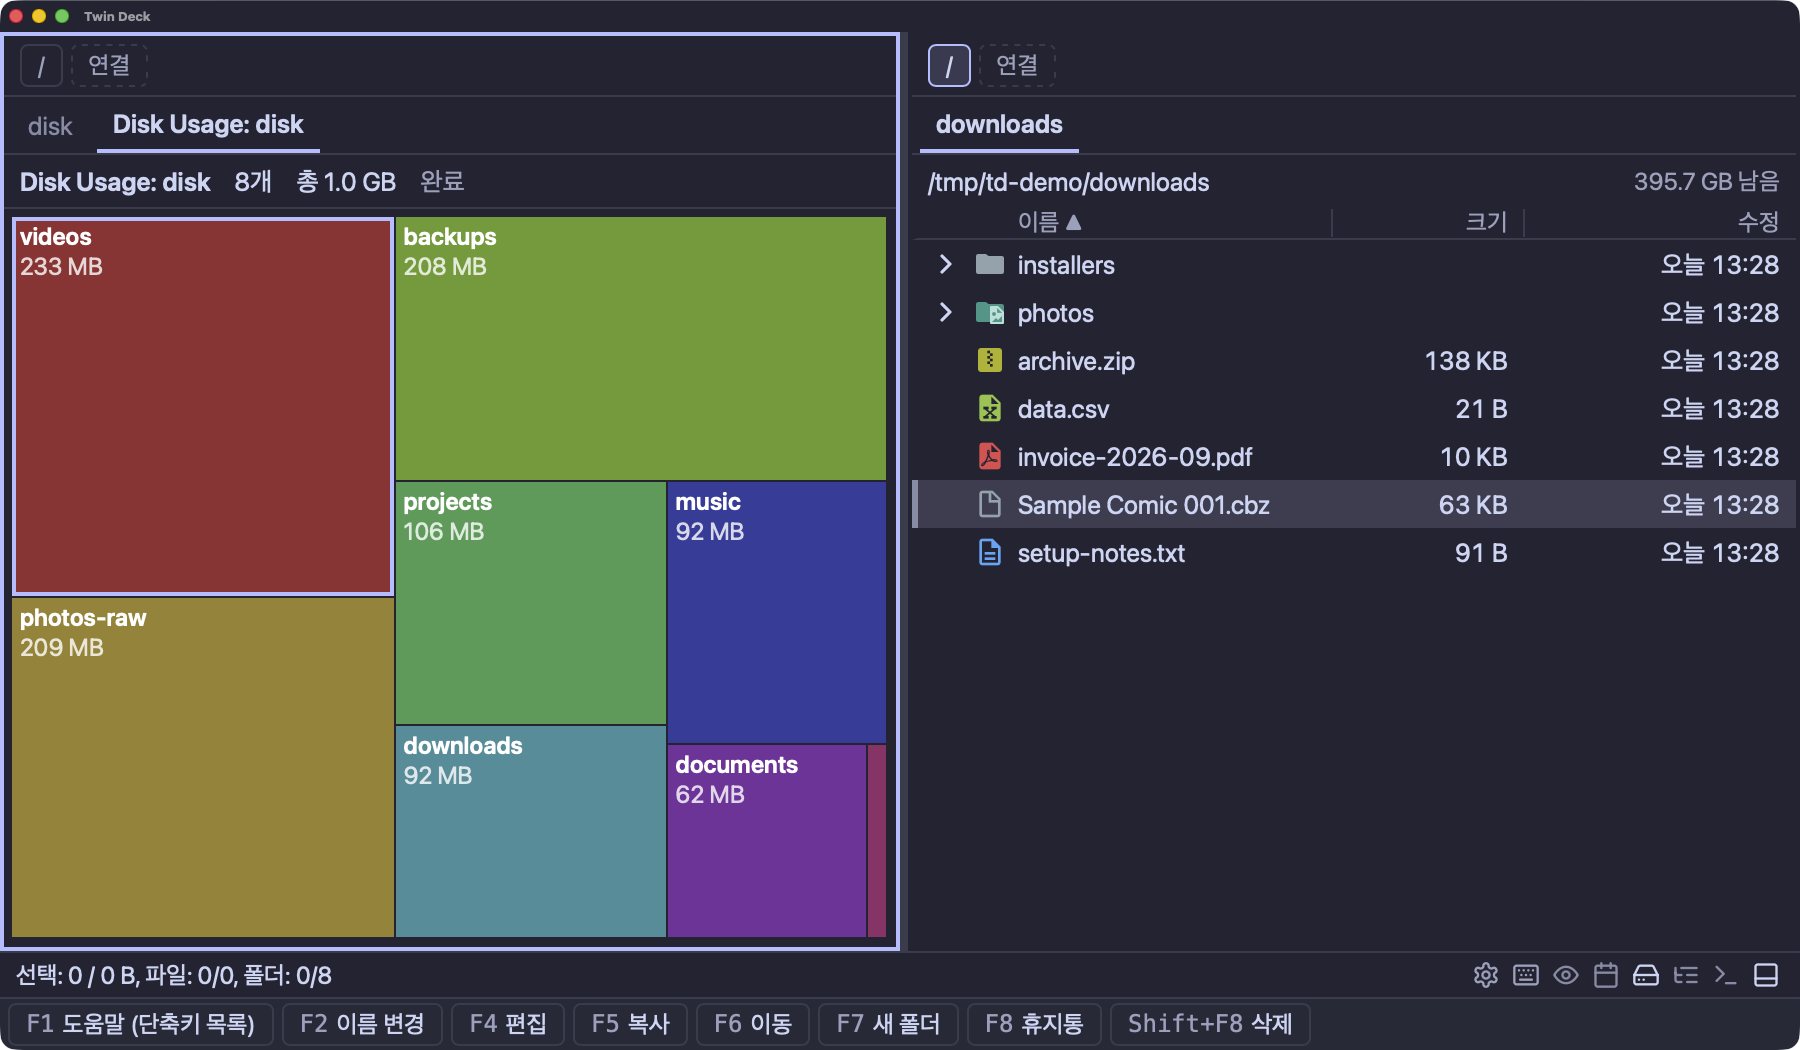Viewport: 1800px width, 1050px height.
Task: Open the terminal prompt icon
Action: 1726,975
